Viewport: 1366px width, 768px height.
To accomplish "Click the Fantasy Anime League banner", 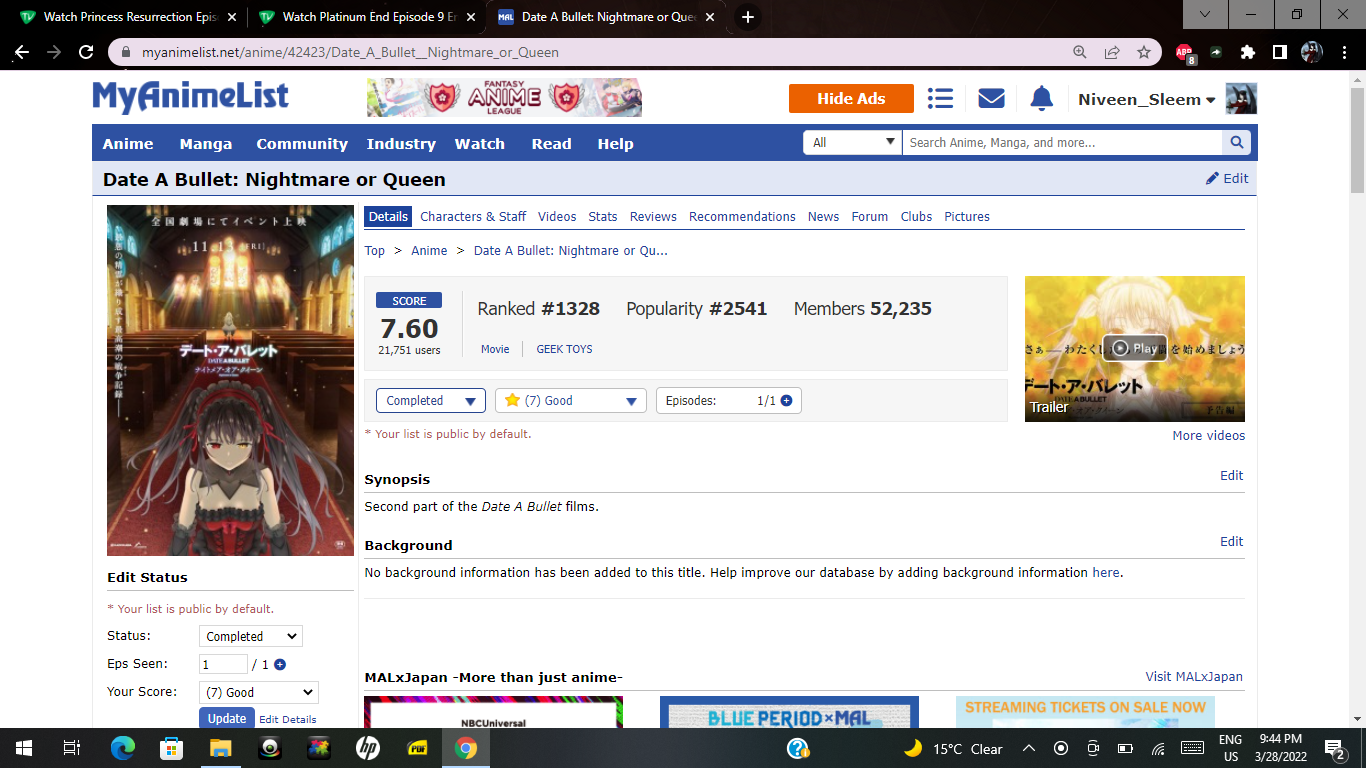I will pyautogui.click(x=504, y=98).
